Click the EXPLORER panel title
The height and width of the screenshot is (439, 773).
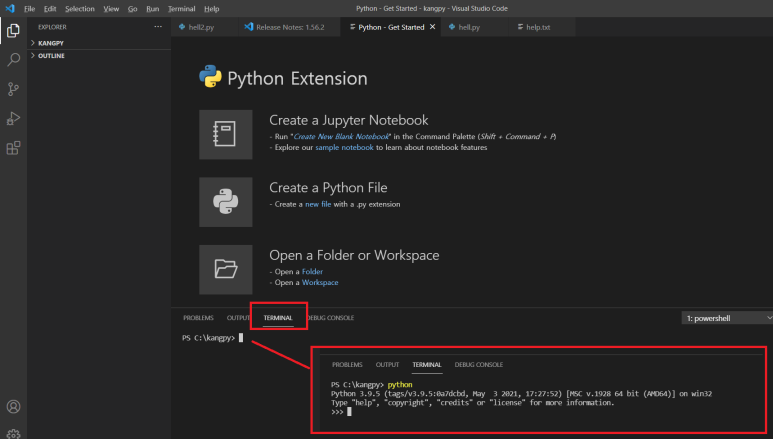[x=52, y=27]
